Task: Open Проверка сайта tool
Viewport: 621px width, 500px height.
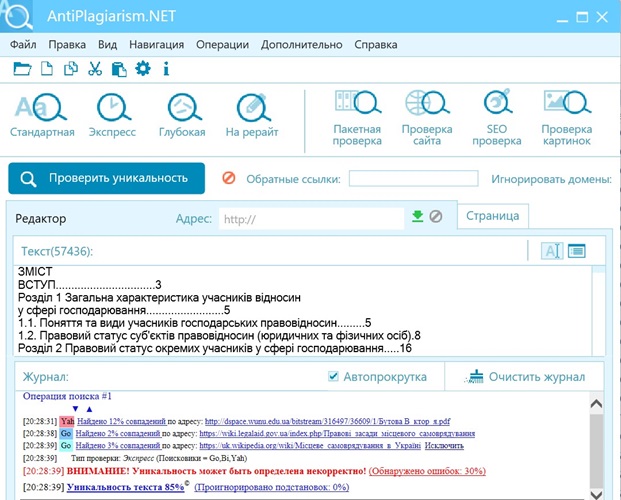Action: click(427, 118)
